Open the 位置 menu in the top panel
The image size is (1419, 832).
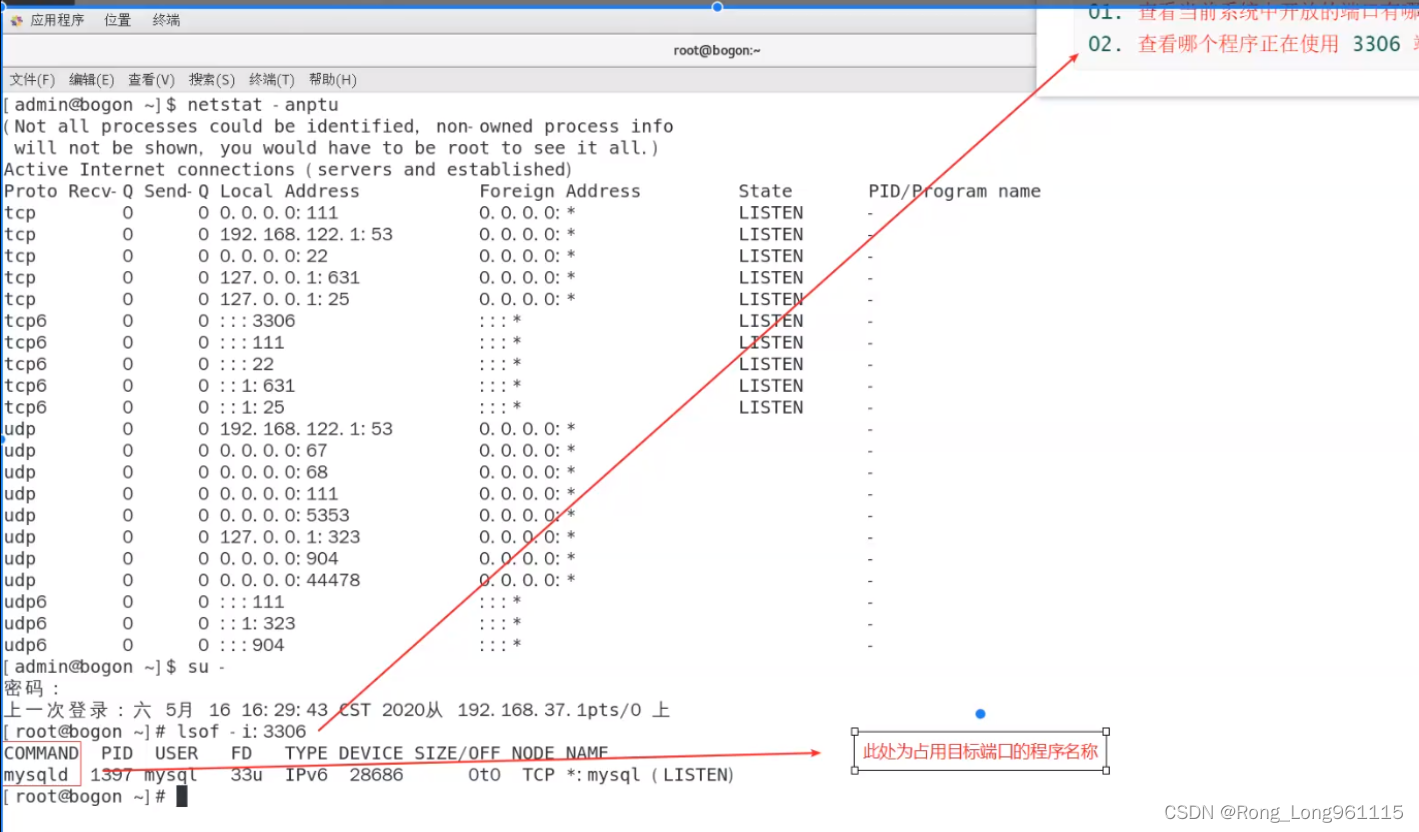tap(117, 20)
